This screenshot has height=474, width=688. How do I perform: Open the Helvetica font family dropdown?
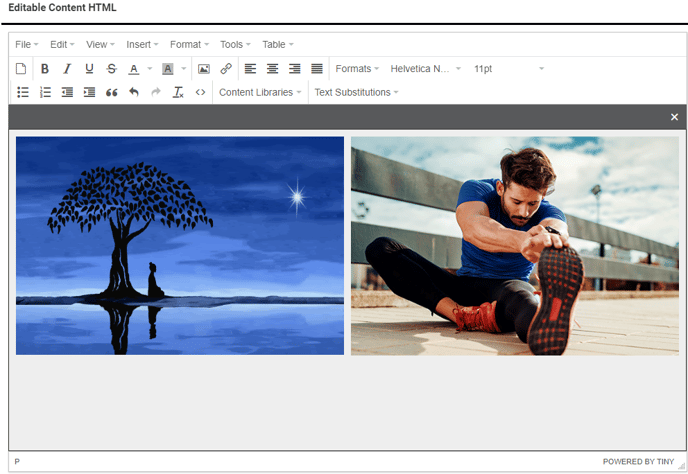425,69
